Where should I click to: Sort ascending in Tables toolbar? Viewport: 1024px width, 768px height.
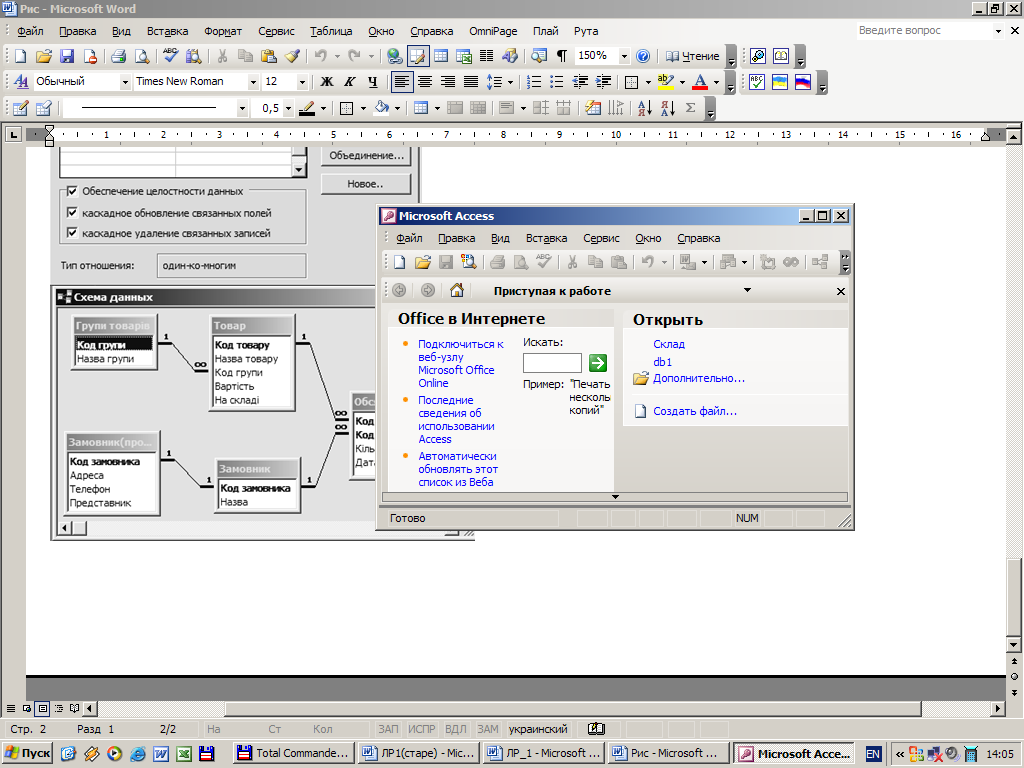pyautogui.click(x=645, y=108)
